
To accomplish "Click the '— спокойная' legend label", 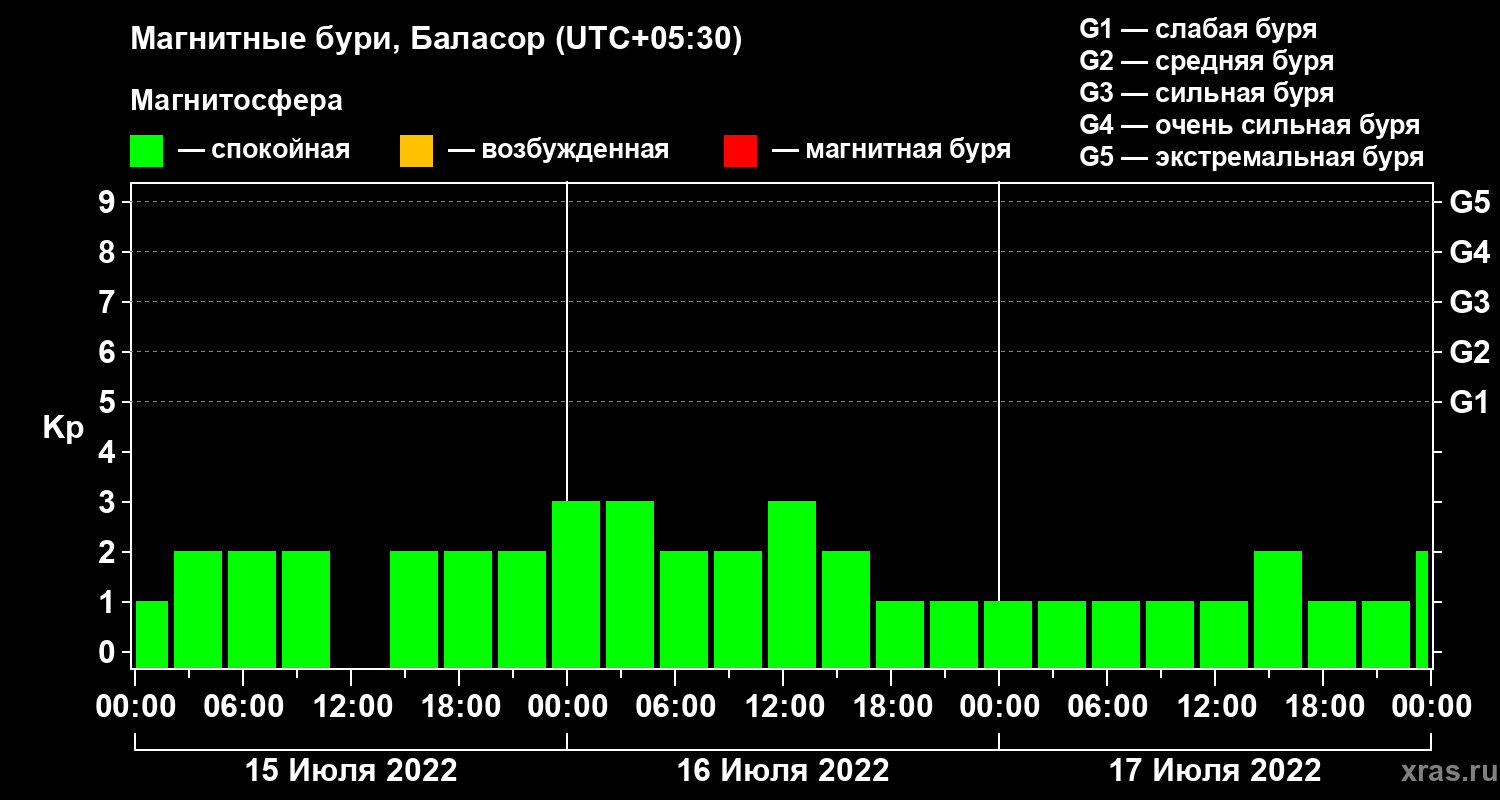I will [x=264, y=151].
